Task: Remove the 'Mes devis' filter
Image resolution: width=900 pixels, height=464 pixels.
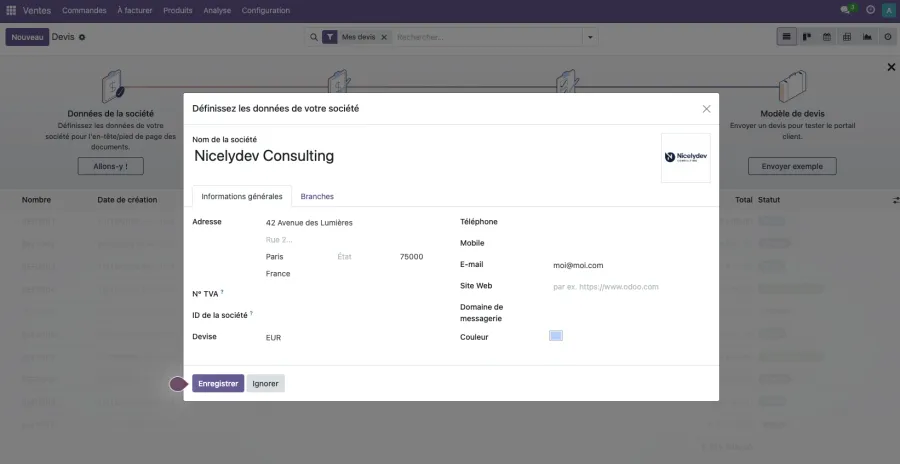Action: (x=384, y=37)
